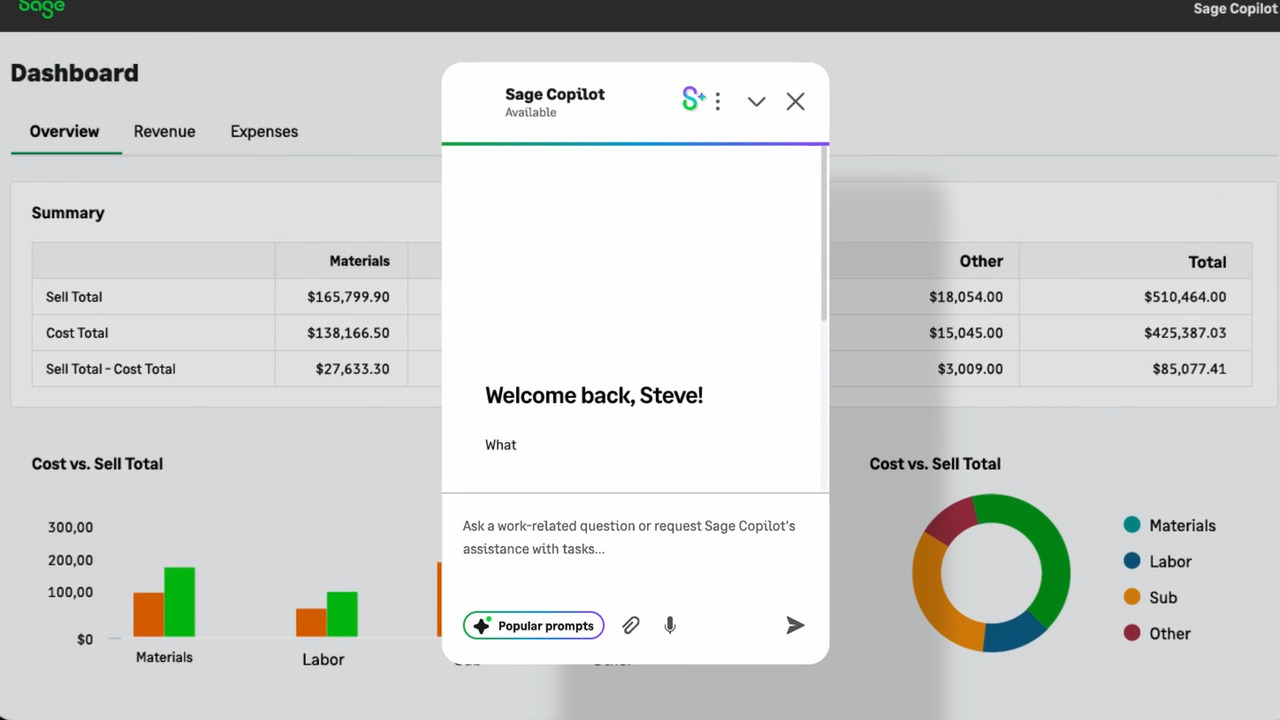This screenshot has width=1280, height=720.
Task: Close the Sage Copilot chat window
Action: pos(795,101)
